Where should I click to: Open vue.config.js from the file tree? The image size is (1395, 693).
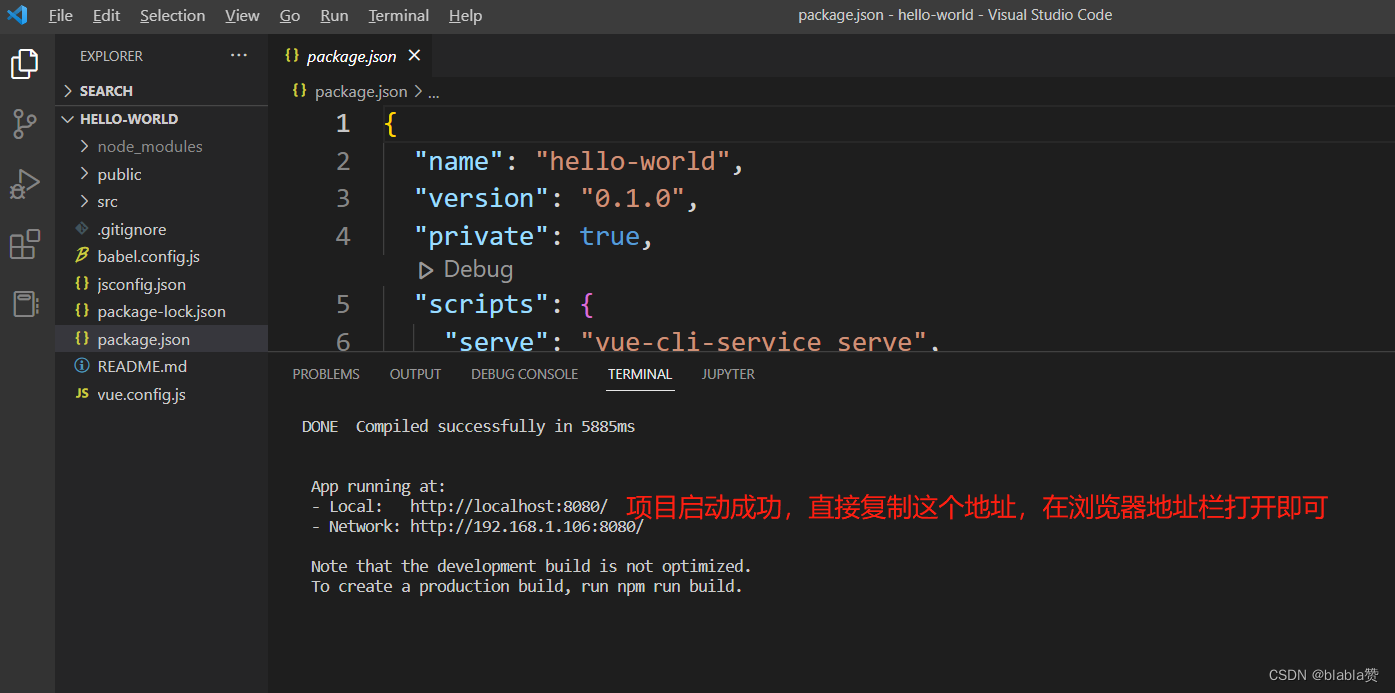point(141,394)
